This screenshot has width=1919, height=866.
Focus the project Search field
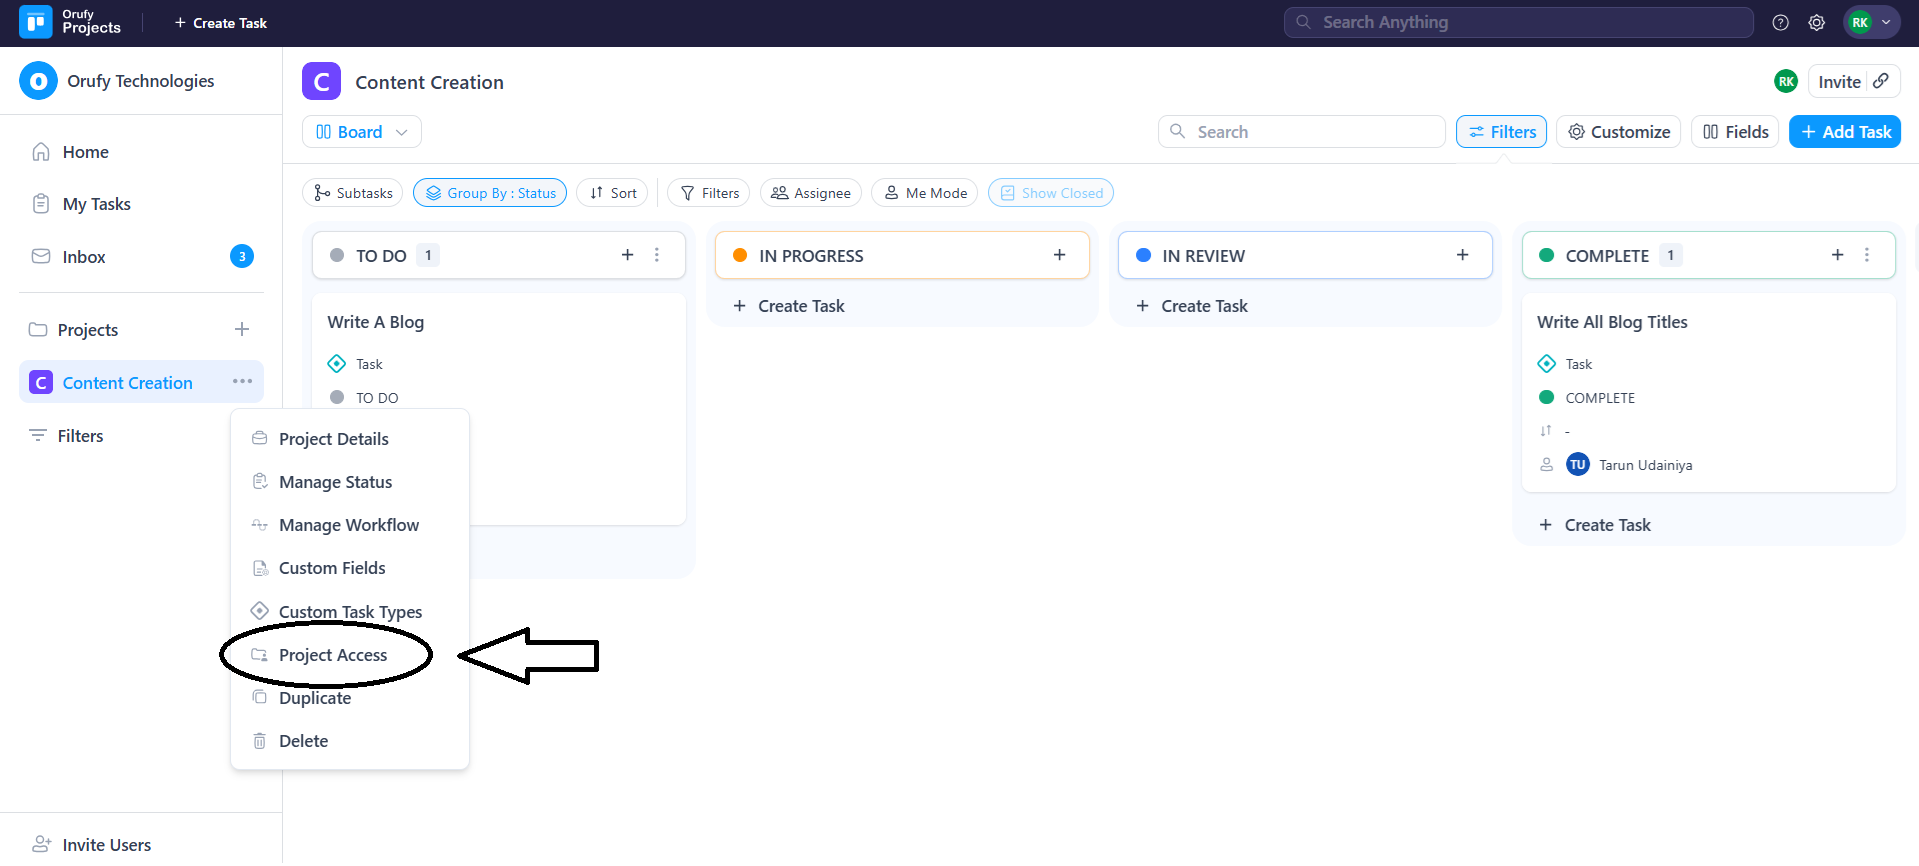click(1301, 132)
